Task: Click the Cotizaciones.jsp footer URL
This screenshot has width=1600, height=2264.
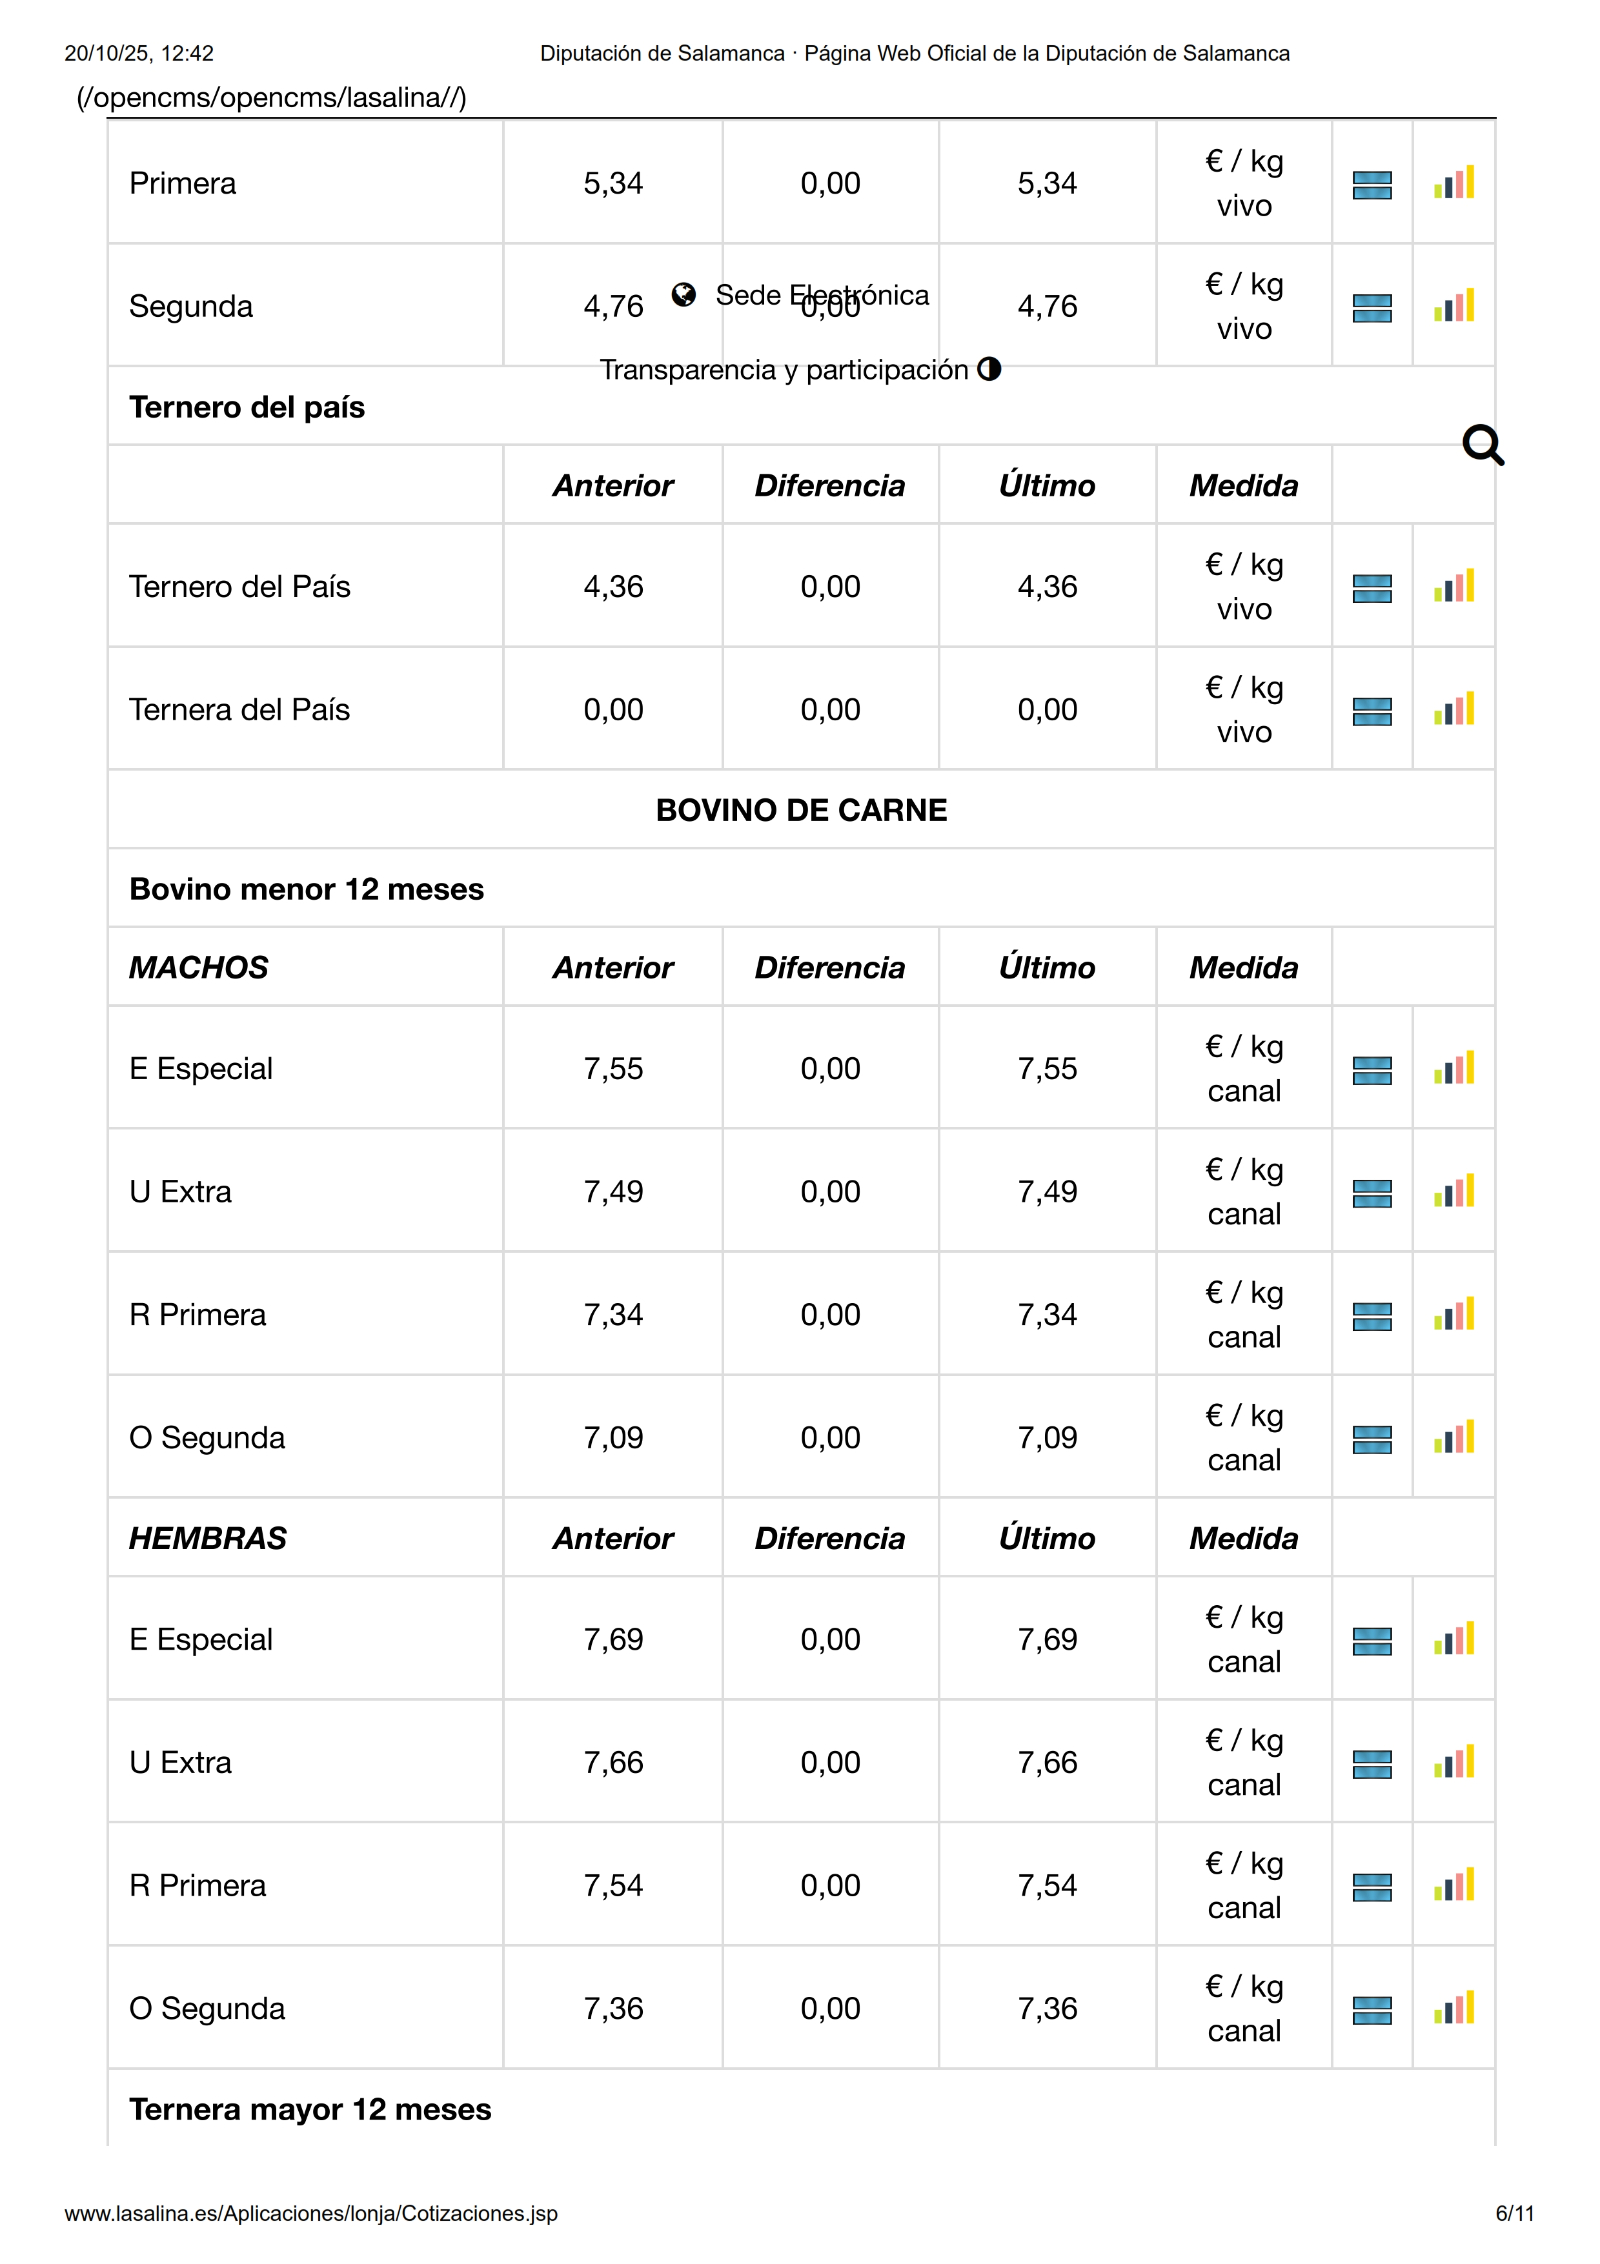Action: pyautogui.click(x=311, y=2213)
